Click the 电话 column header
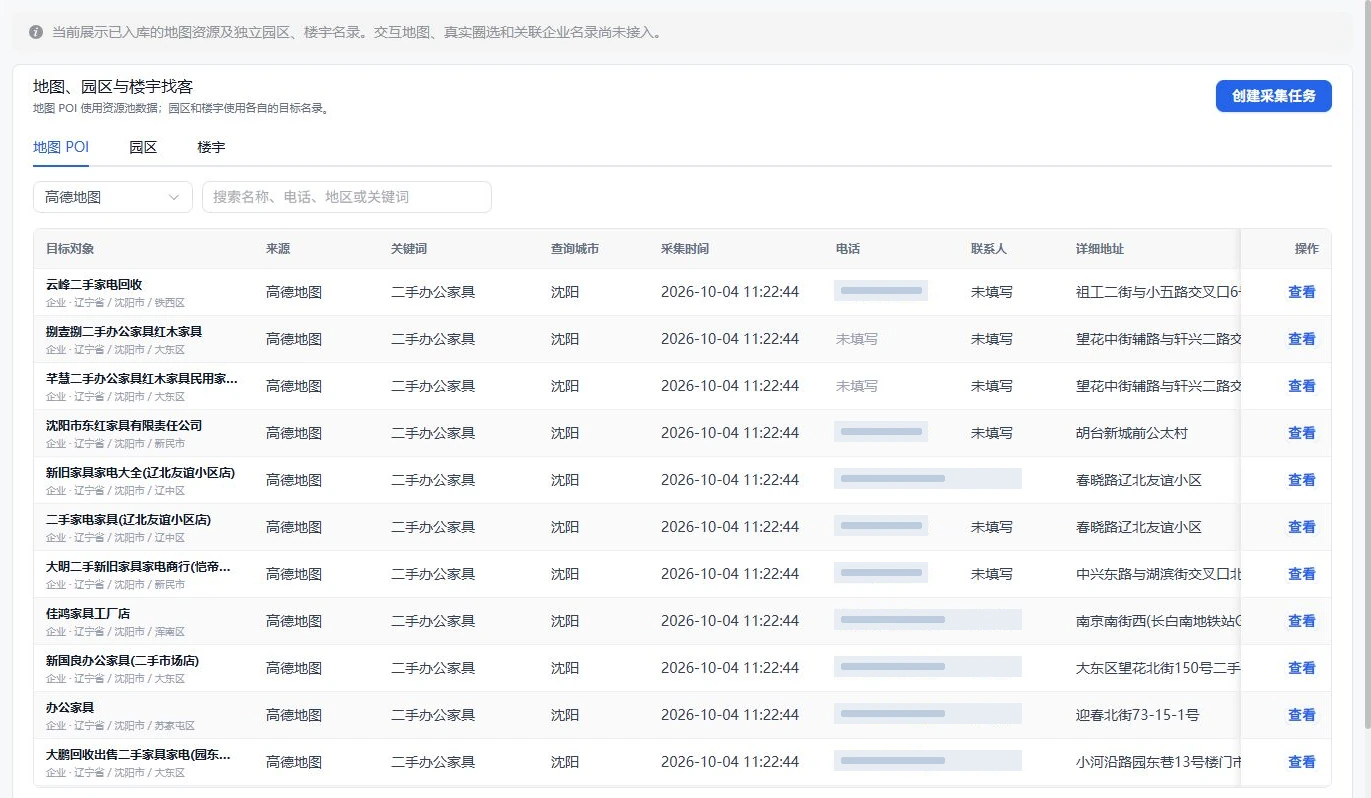The height and width of the screenshot is (798, 1371). (848, 249)
